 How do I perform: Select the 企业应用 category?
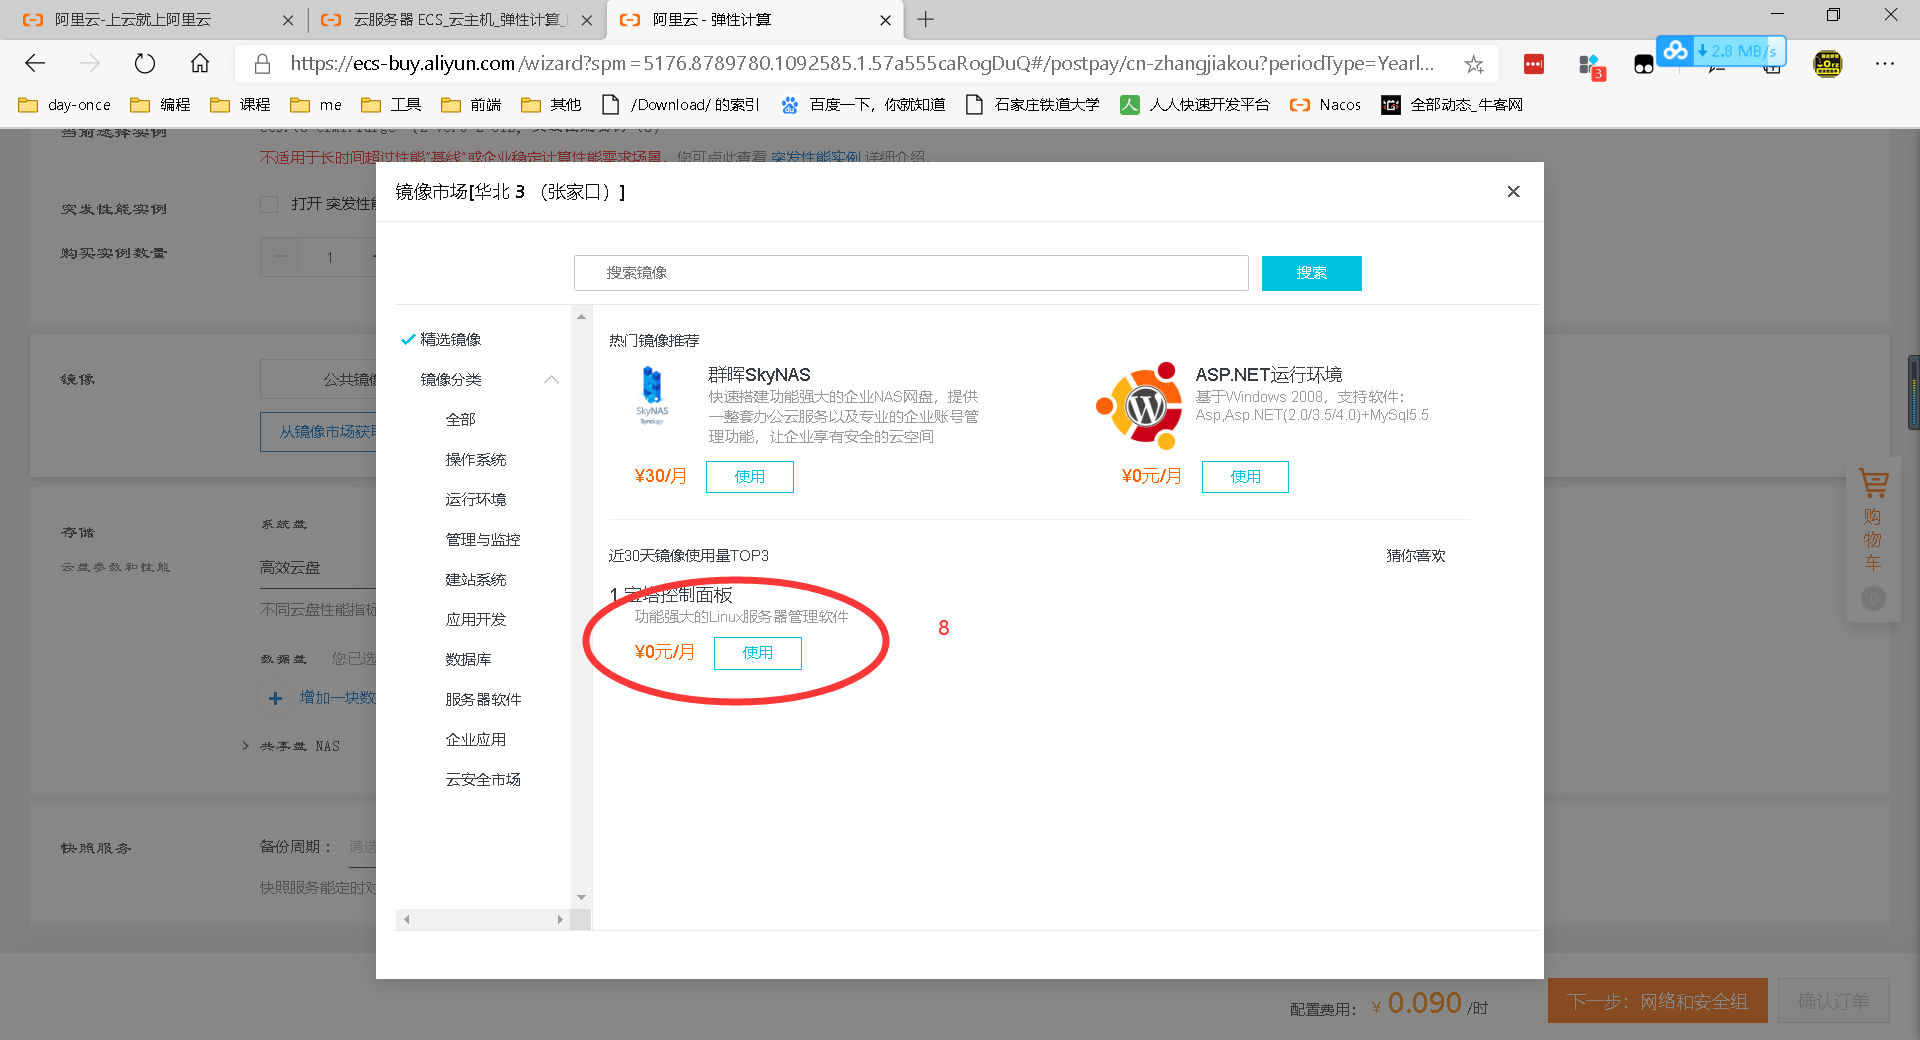475,740
